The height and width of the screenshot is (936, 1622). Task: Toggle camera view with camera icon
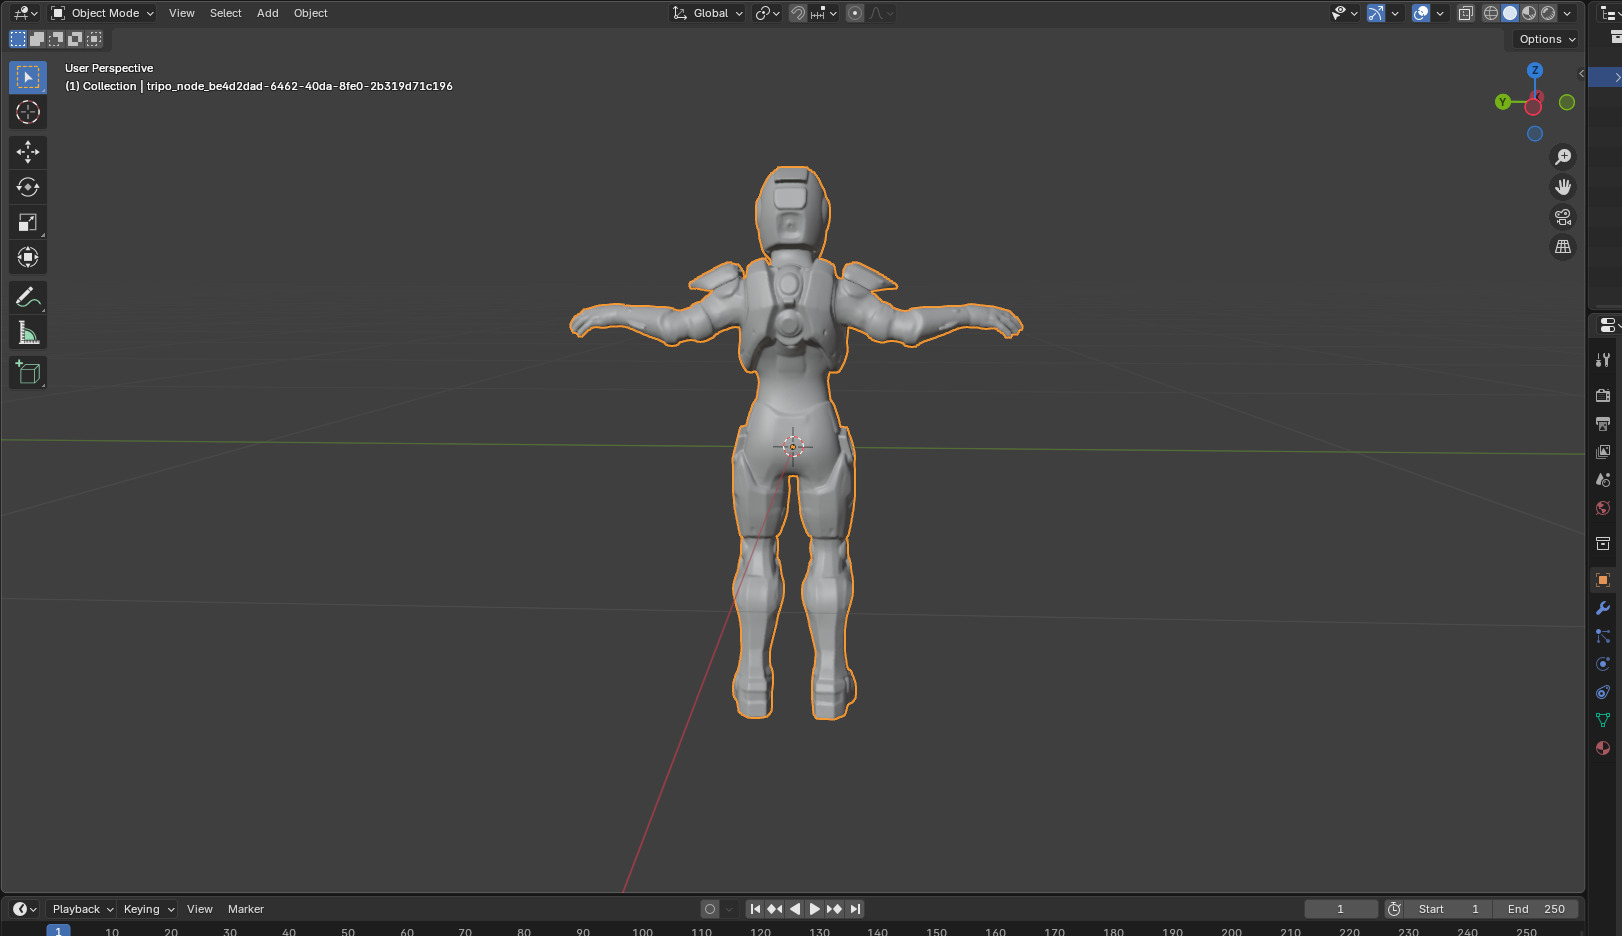coord(1563,217)
